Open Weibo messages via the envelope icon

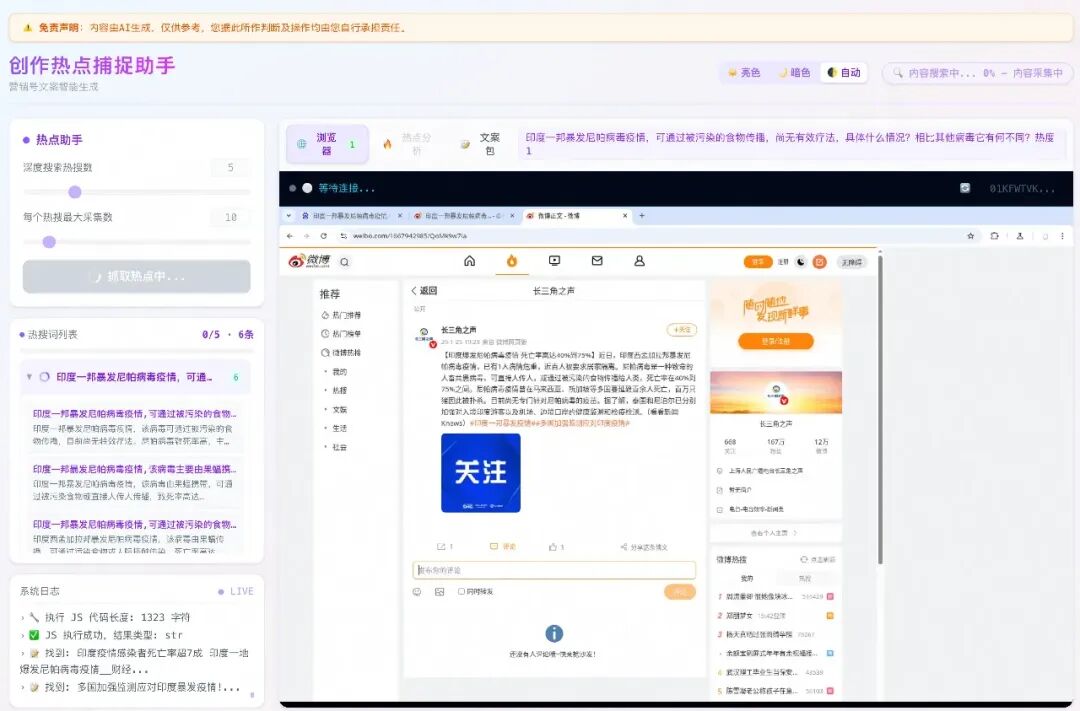pos(598,260)
